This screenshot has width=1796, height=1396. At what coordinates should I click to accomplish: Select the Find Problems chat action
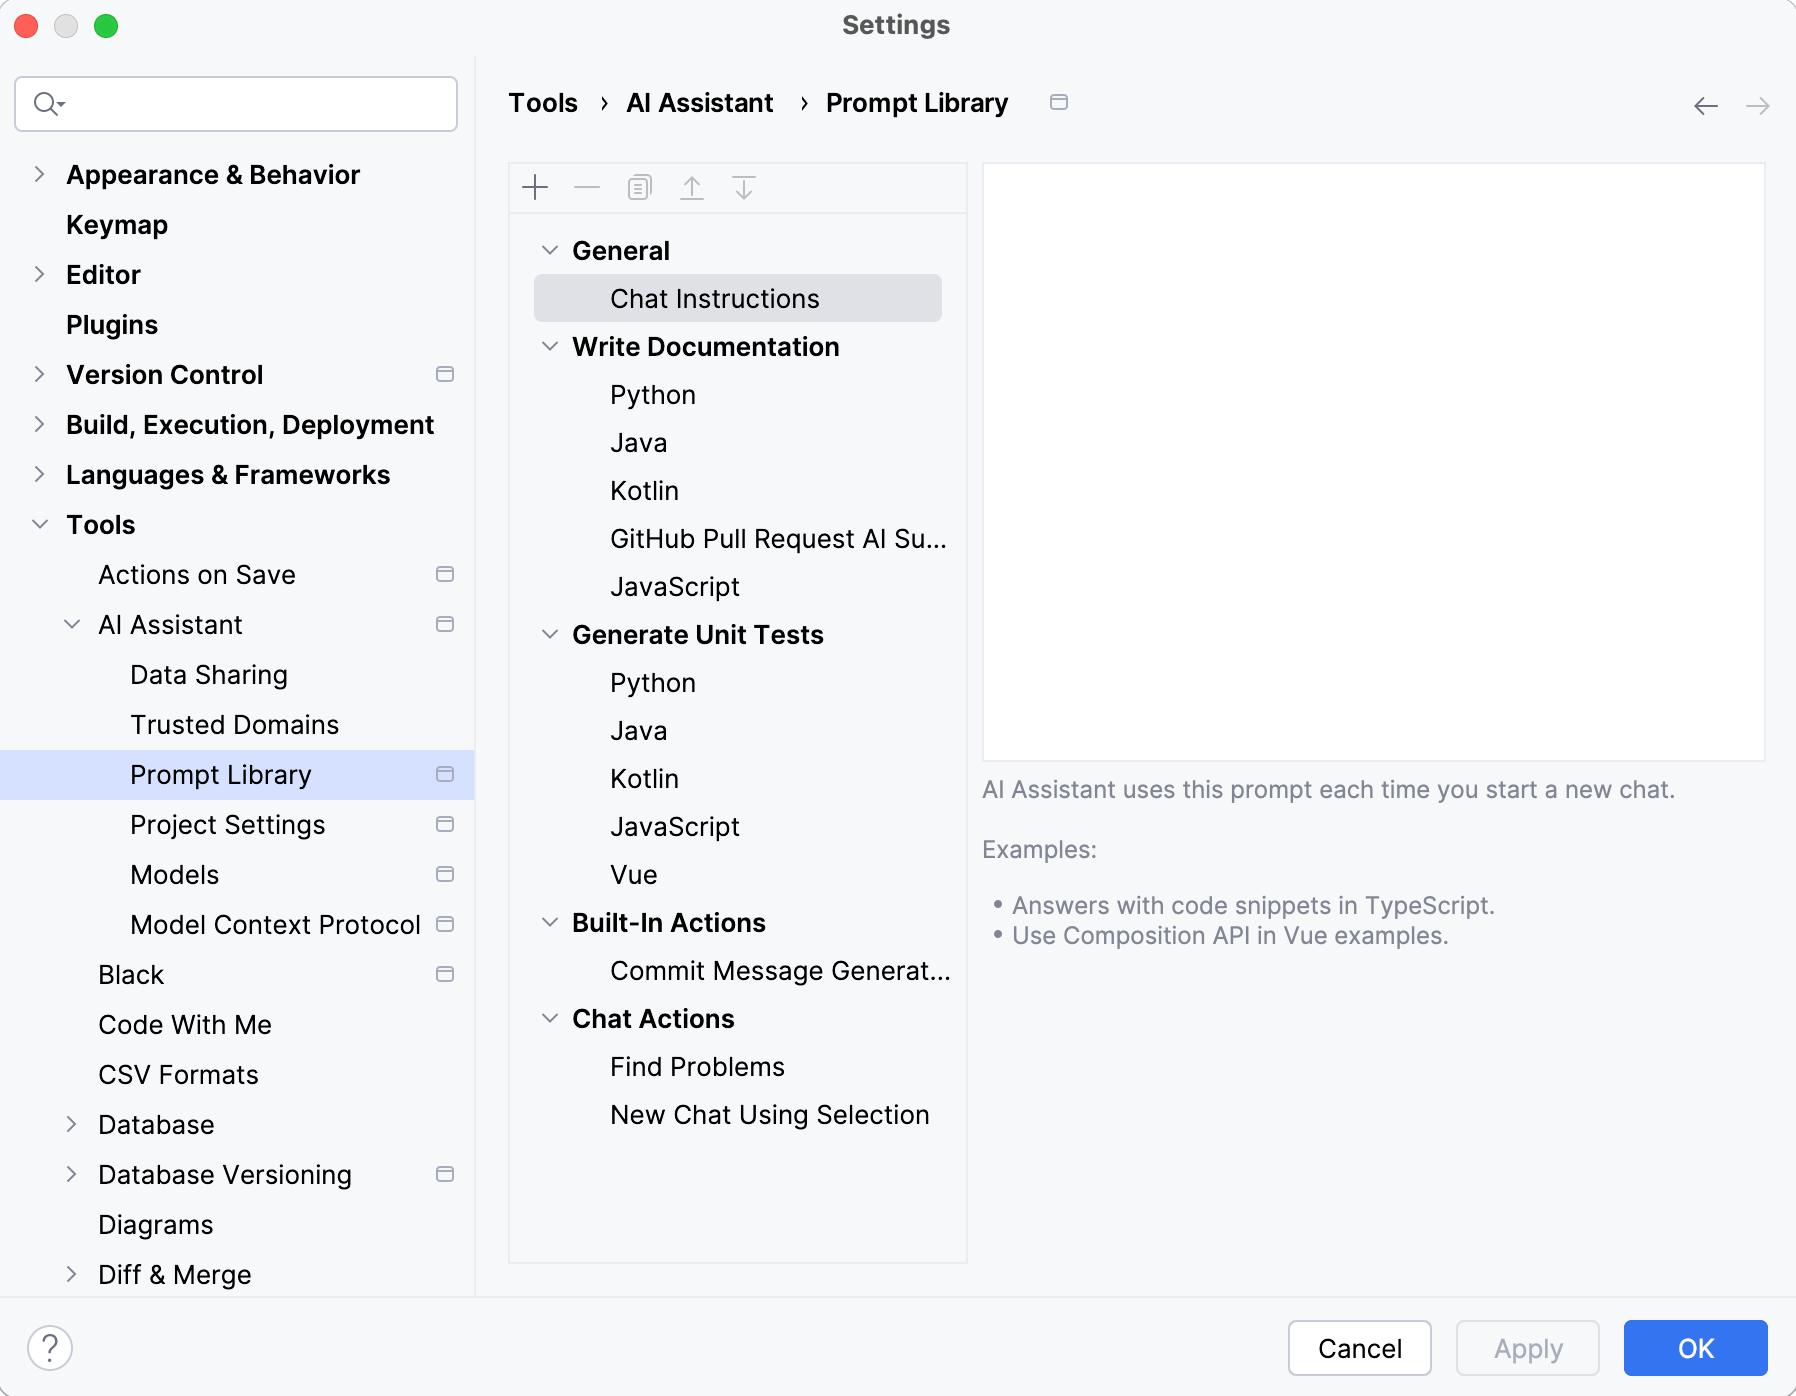[x=697, y=1067]
